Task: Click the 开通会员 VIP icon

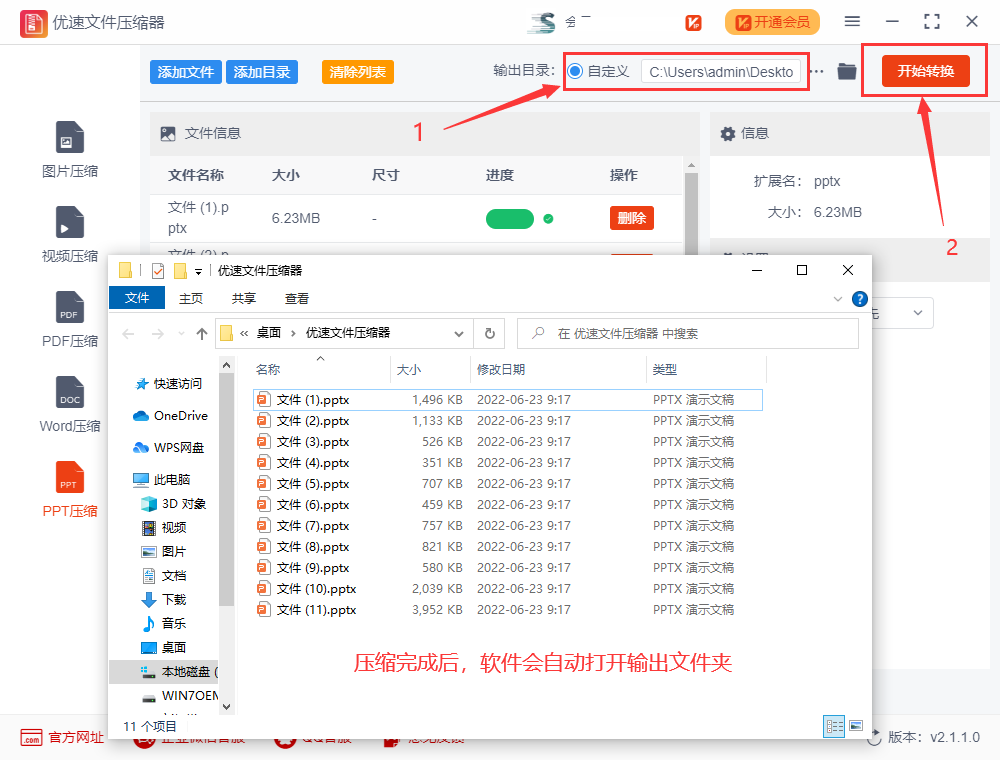Action: coord(771,21)
